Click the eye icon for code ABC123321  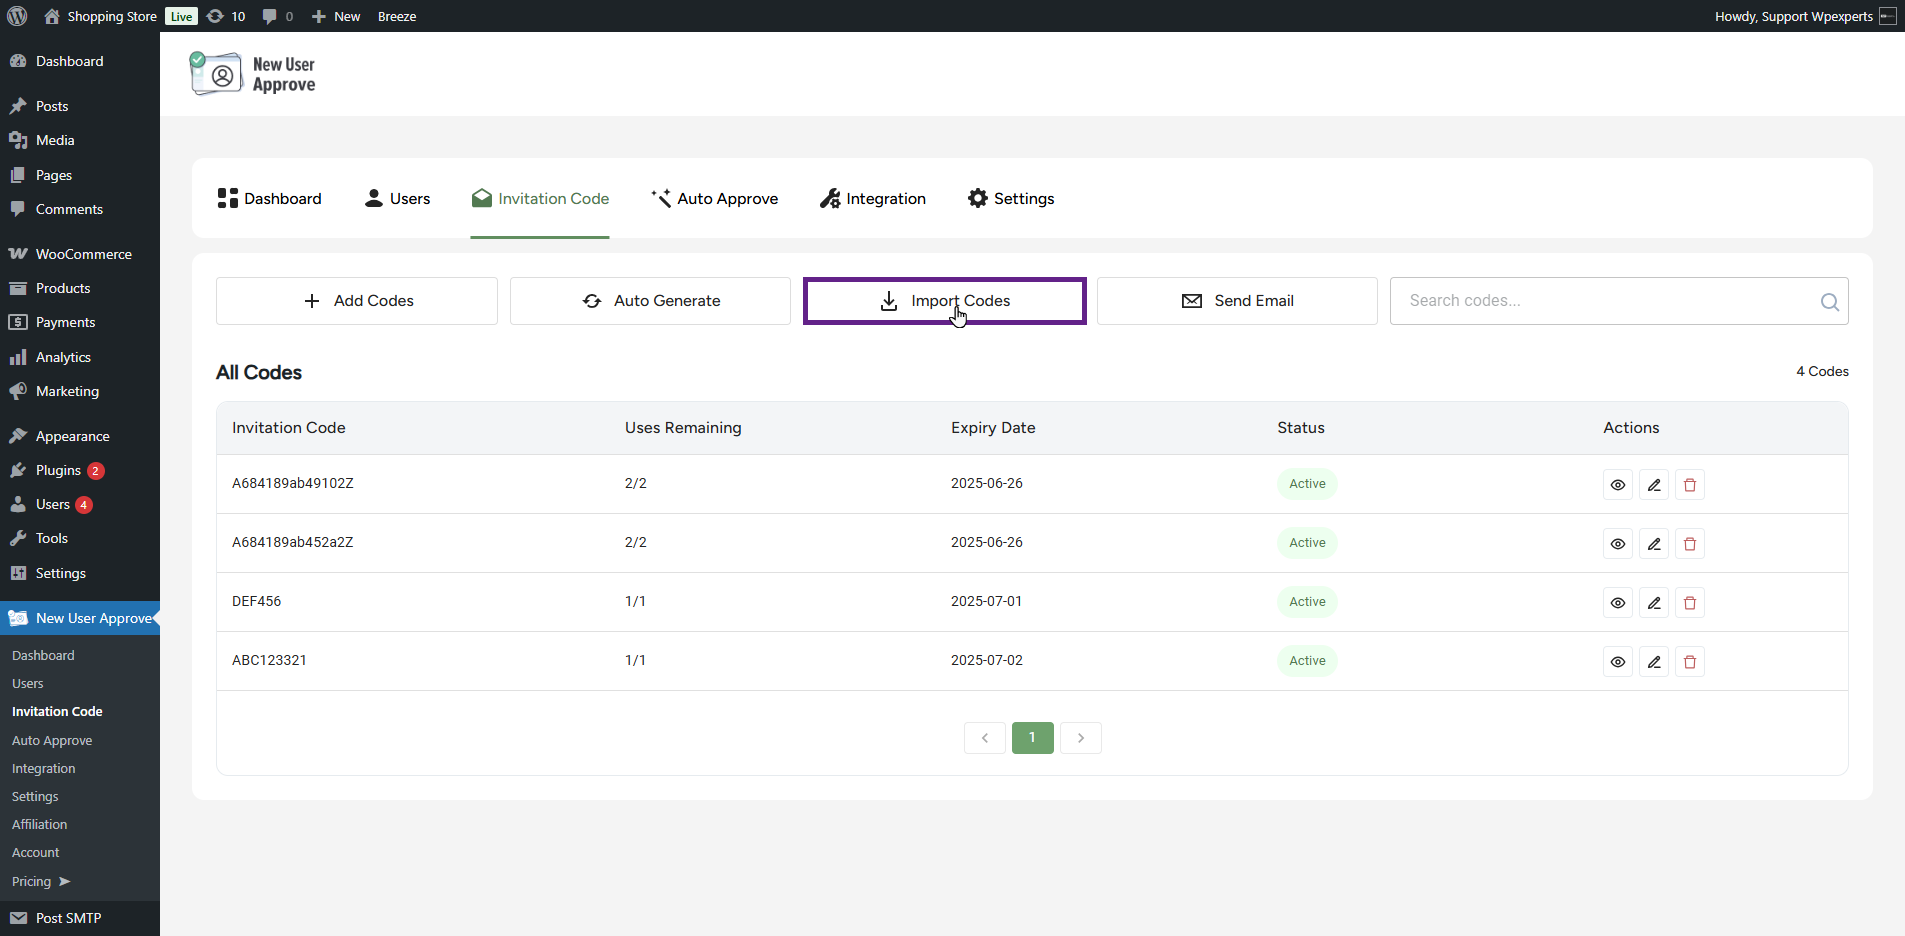pyautogui.click(x=1618, y=662)
